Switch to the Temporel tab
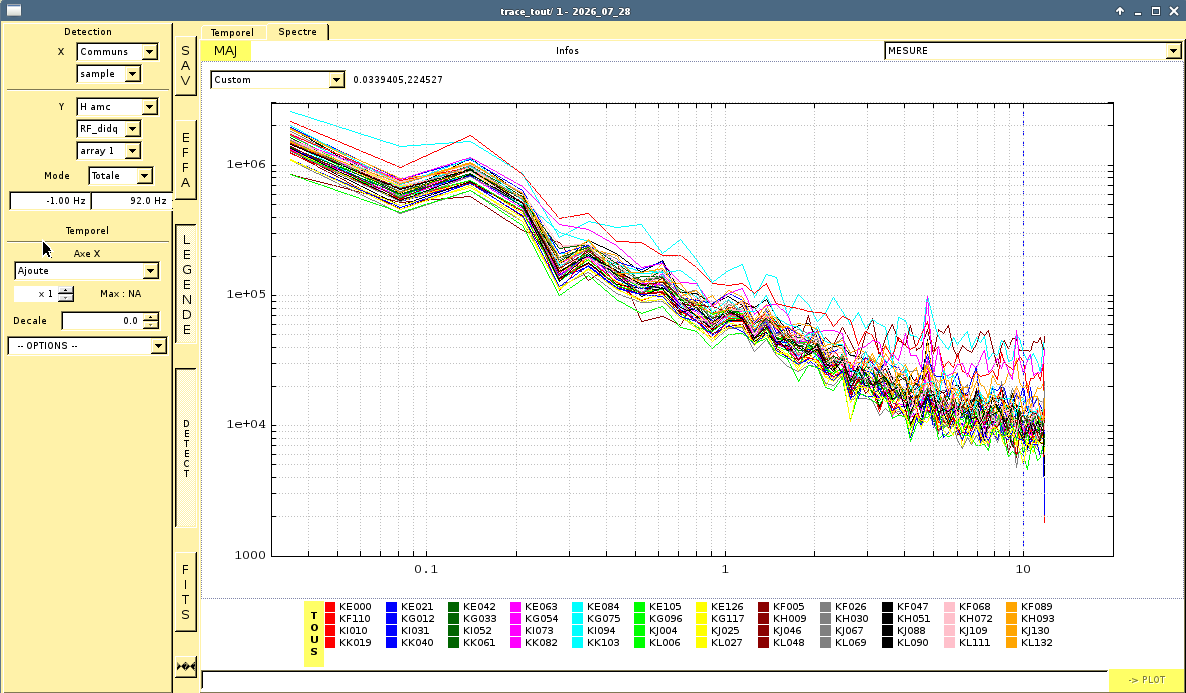This screenshot has width=1186, height=693. point(232,33)
